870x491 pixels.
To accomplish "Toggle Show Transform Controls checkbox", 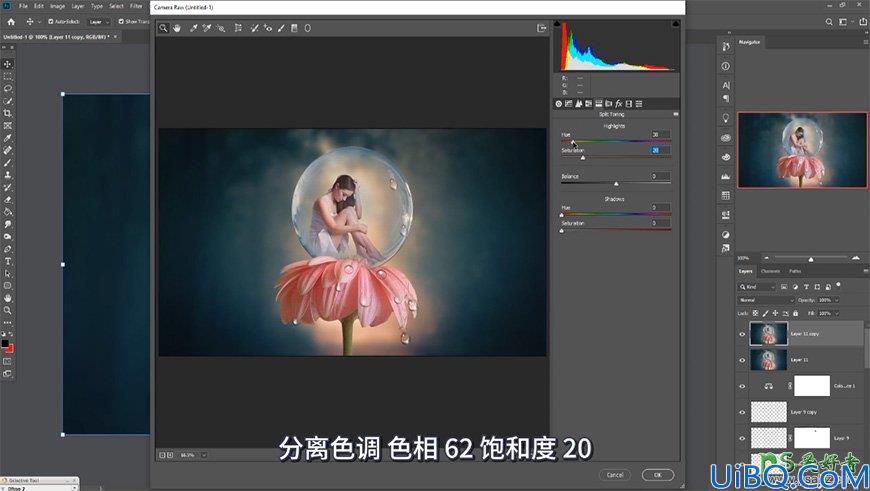I will tap(121, 22).
